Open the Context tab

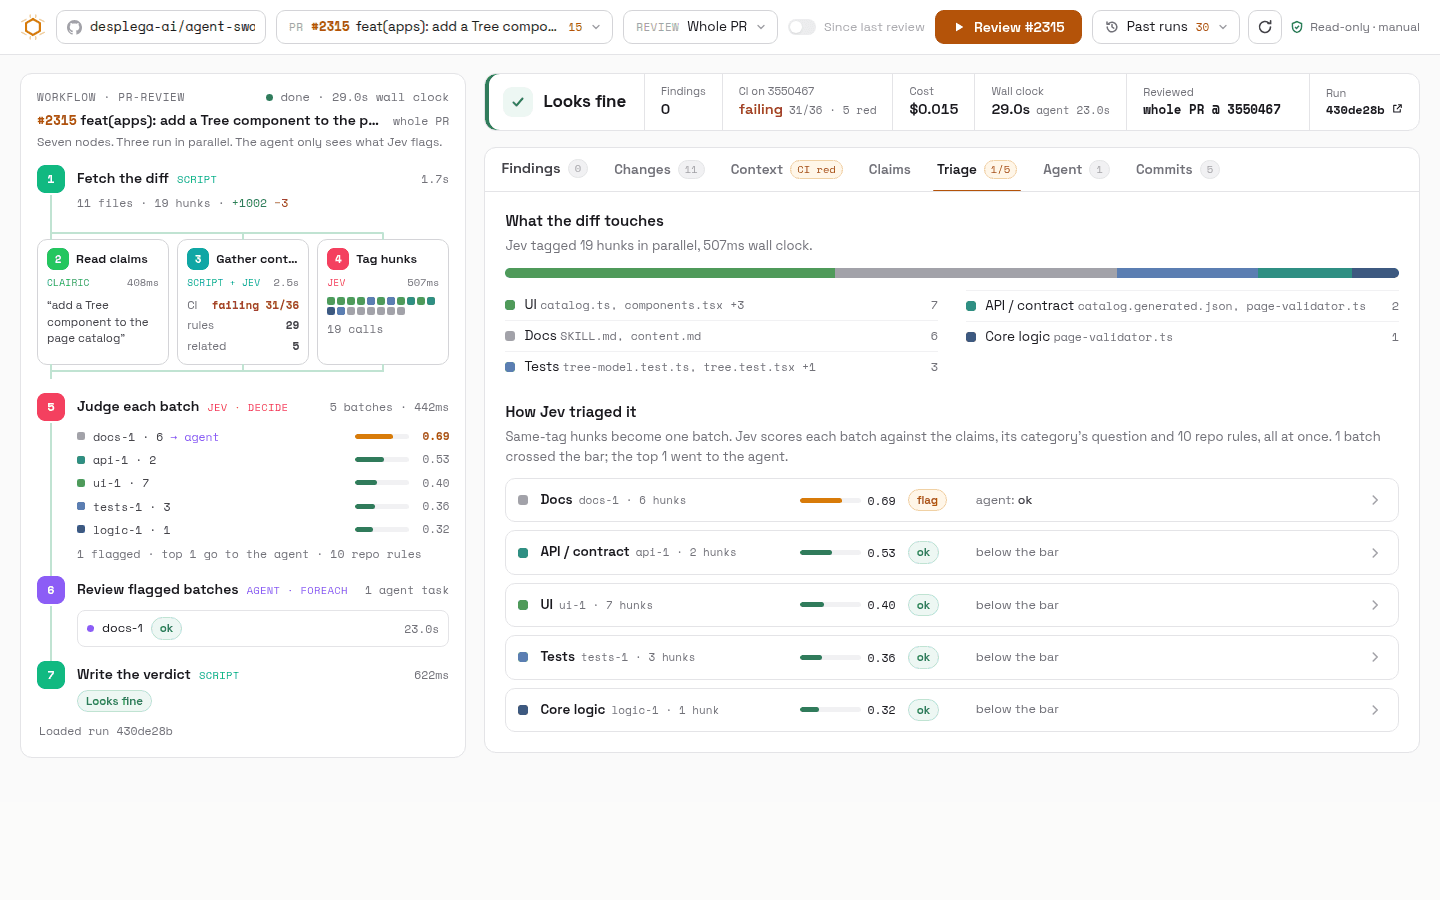pyautogui.click(x=786, y=170)
